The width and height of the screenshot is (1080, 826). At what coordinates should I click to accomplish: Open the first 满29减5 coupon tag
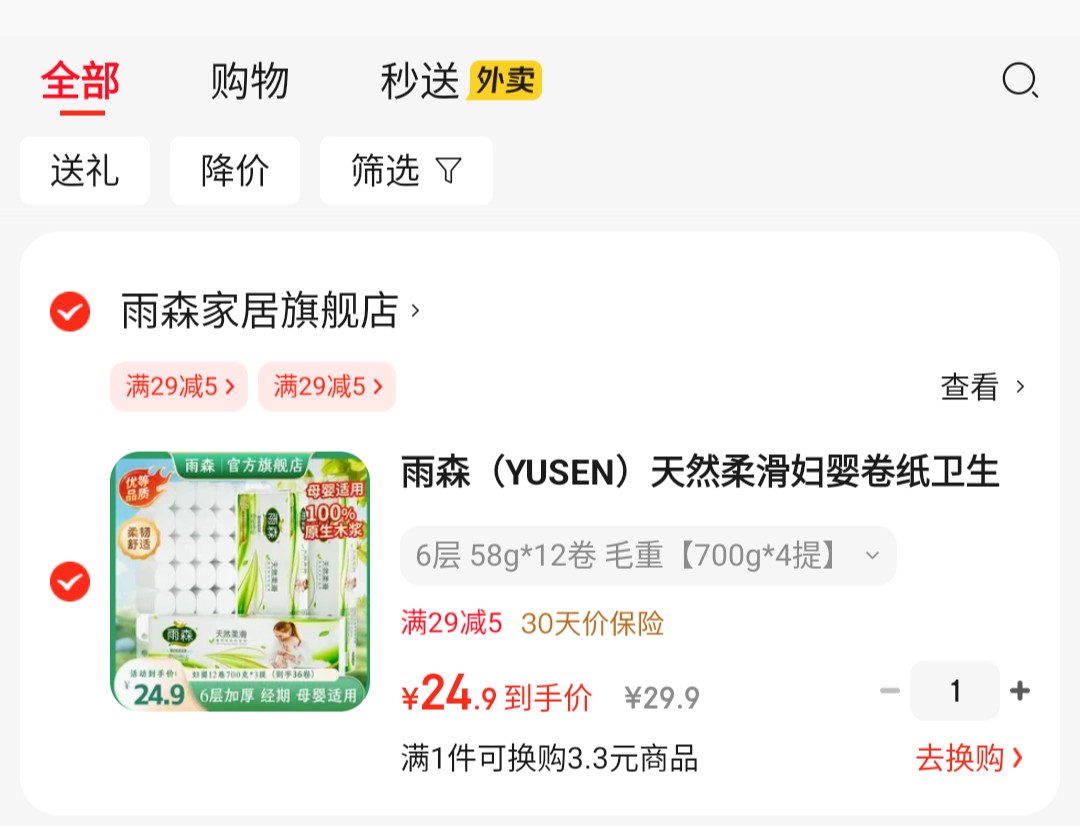pyautogui.click(x=179, y=386)
